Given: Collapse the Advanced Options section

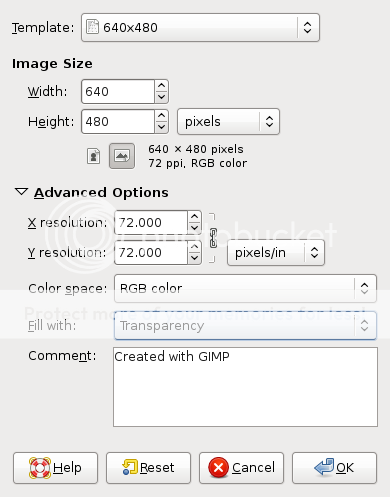Looking at the screenshot, I should point(21,192).
